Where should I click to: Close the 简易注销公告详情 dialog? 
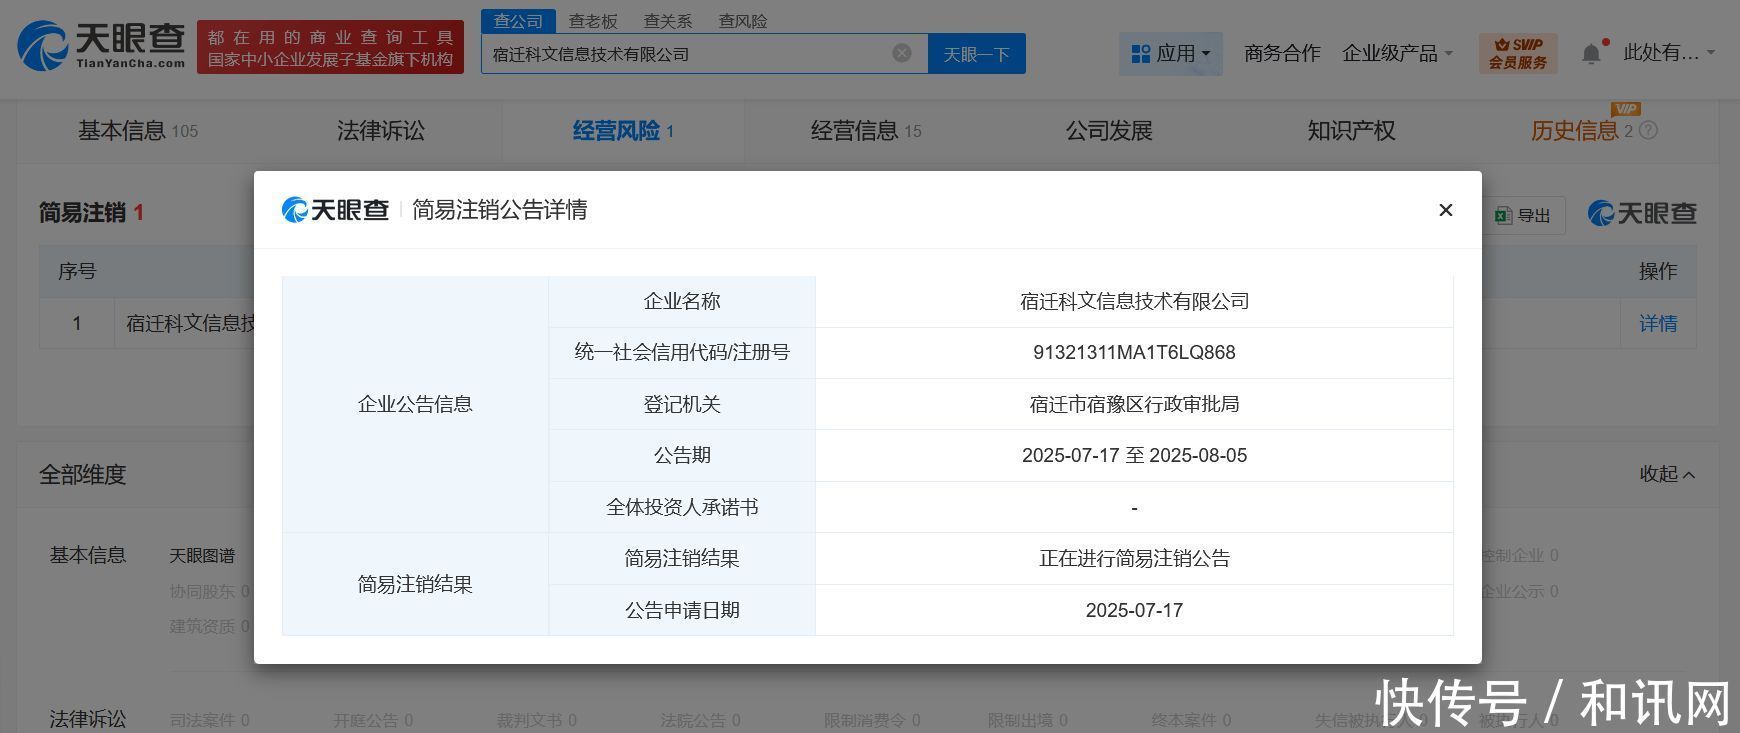(x=1445, y=210)
